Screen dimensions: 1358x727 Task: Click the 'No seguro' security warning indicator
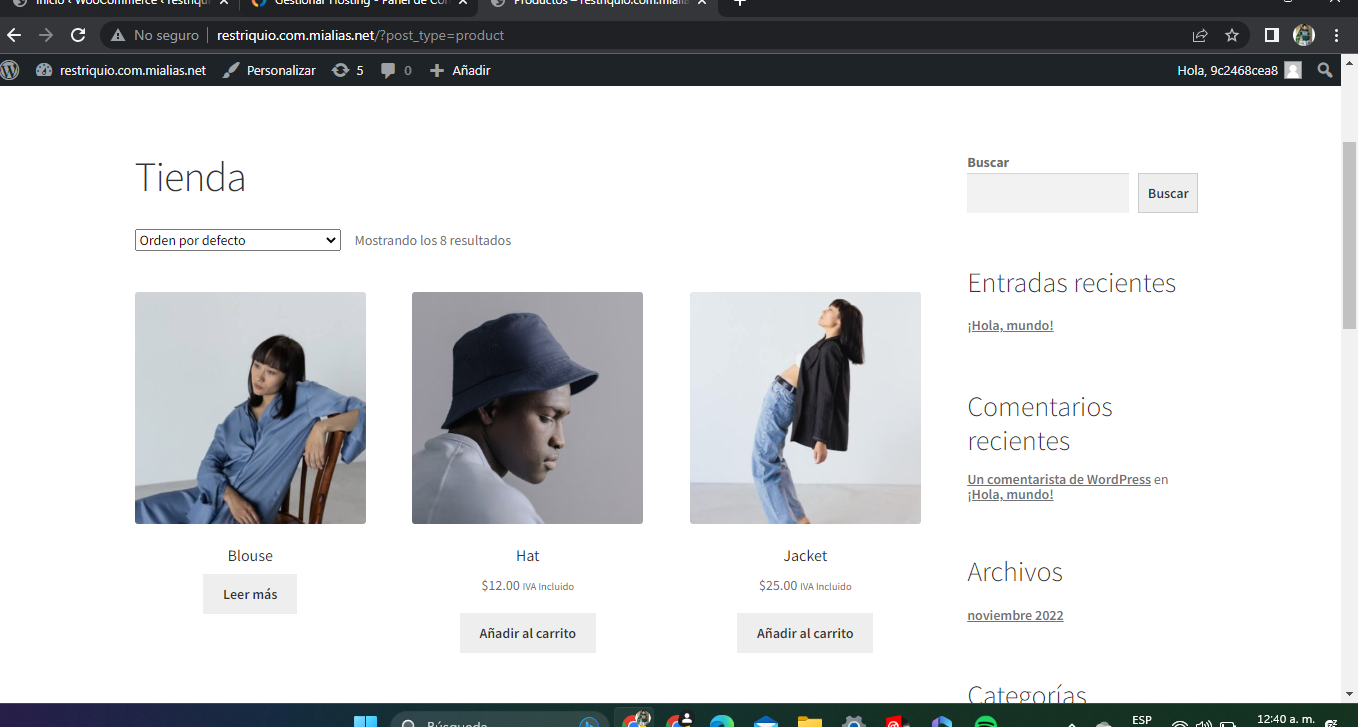coord(156,35)
